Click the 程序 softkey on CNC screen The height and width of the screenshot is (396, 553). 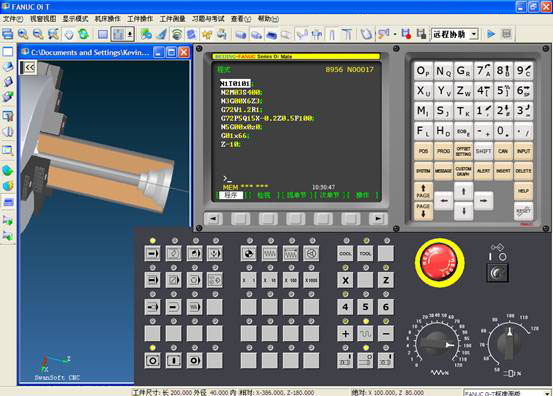[x=231, y=195]
